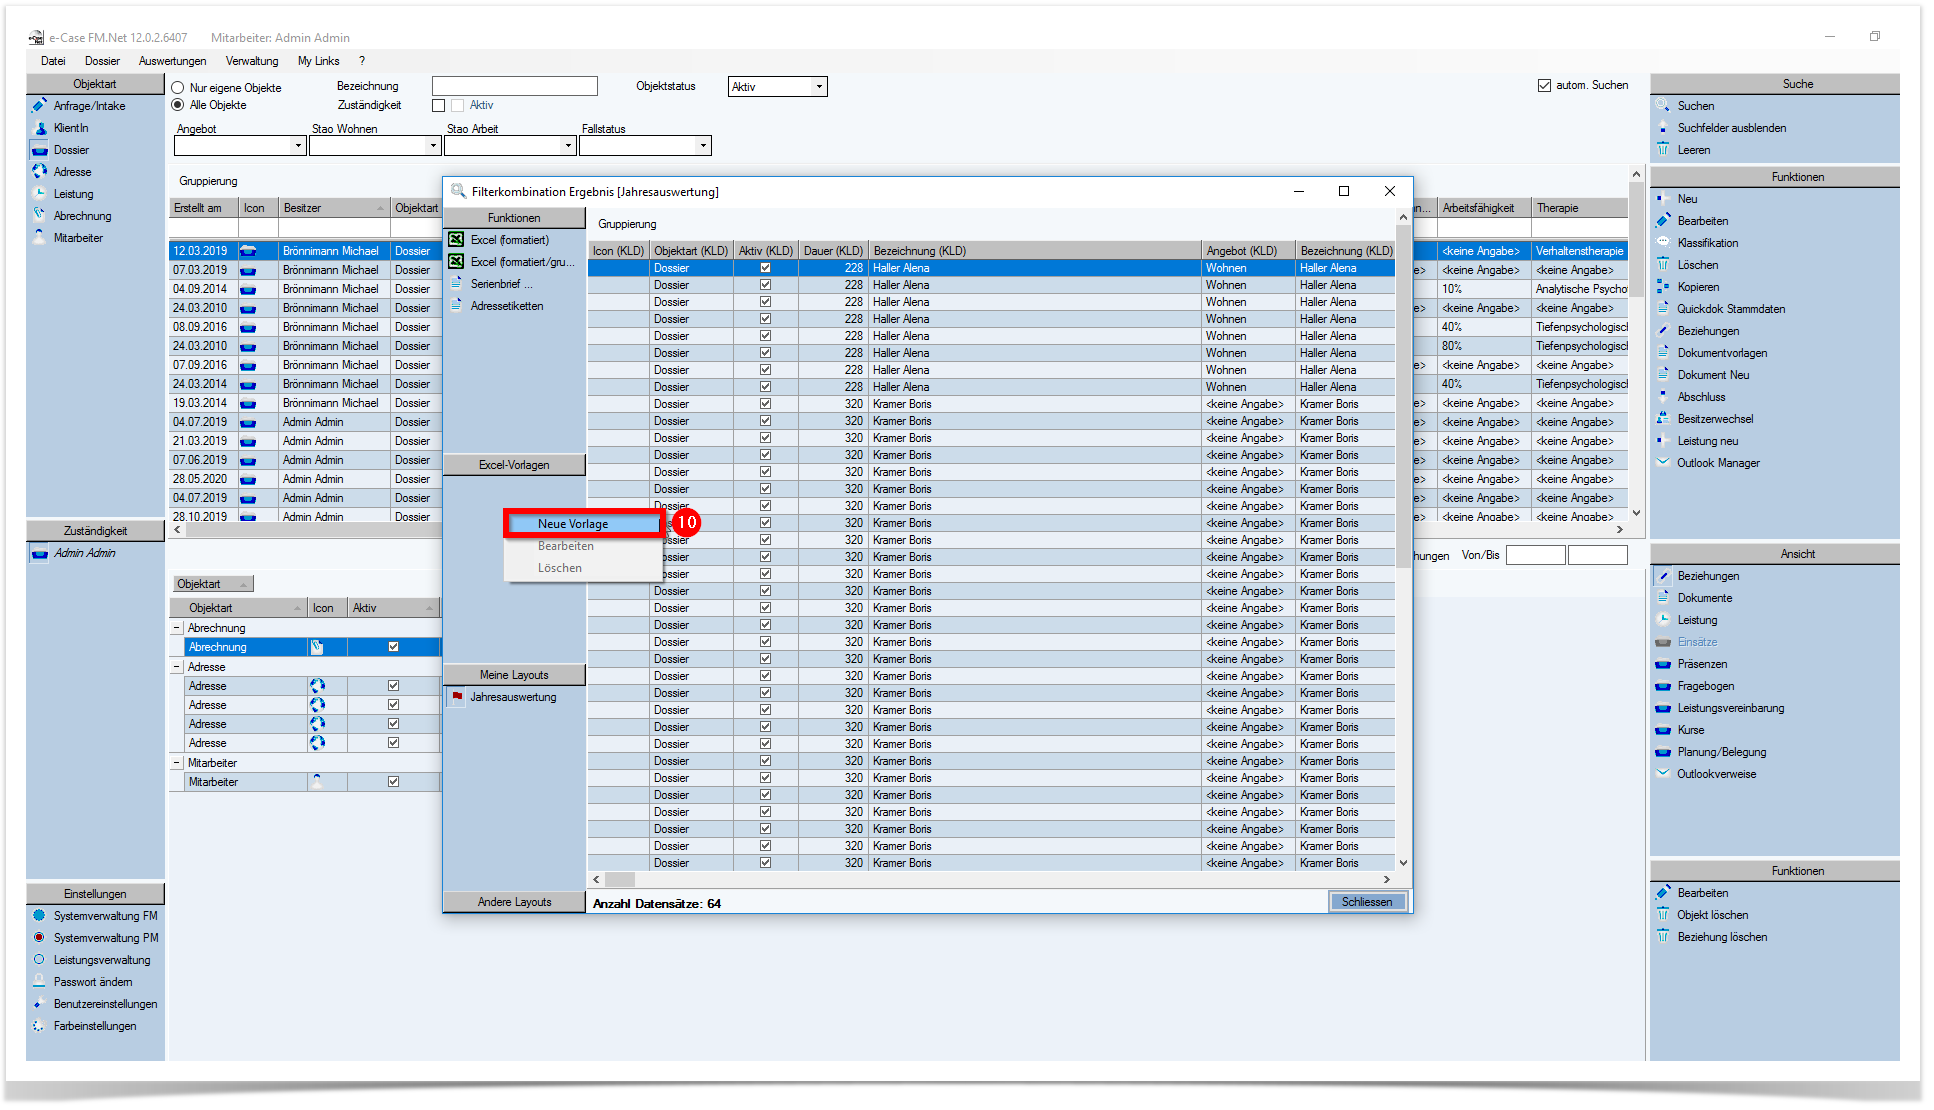Open Adressetiketten function icon
1934x1110 pixels.
456,306
